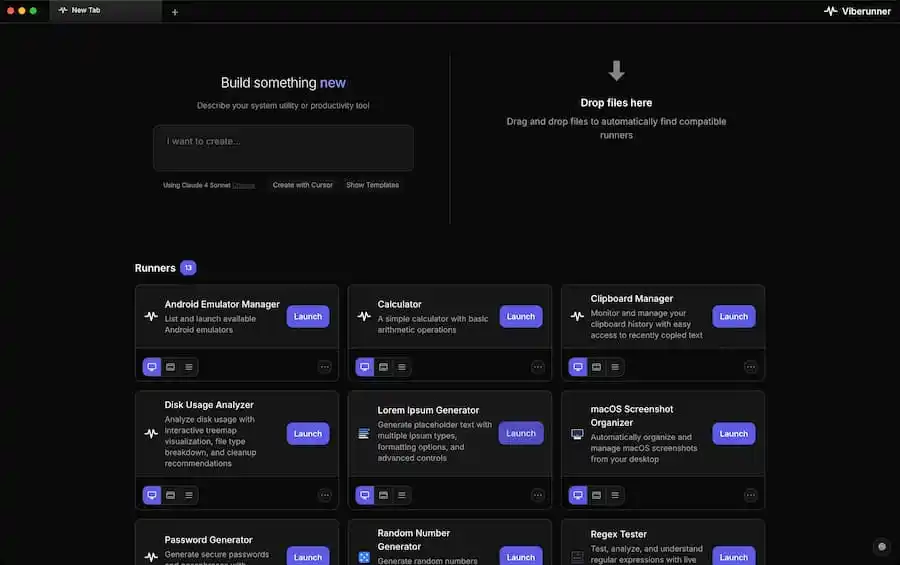
Task: Change the Claude 4 Sonnet model link
Action: 243,185
